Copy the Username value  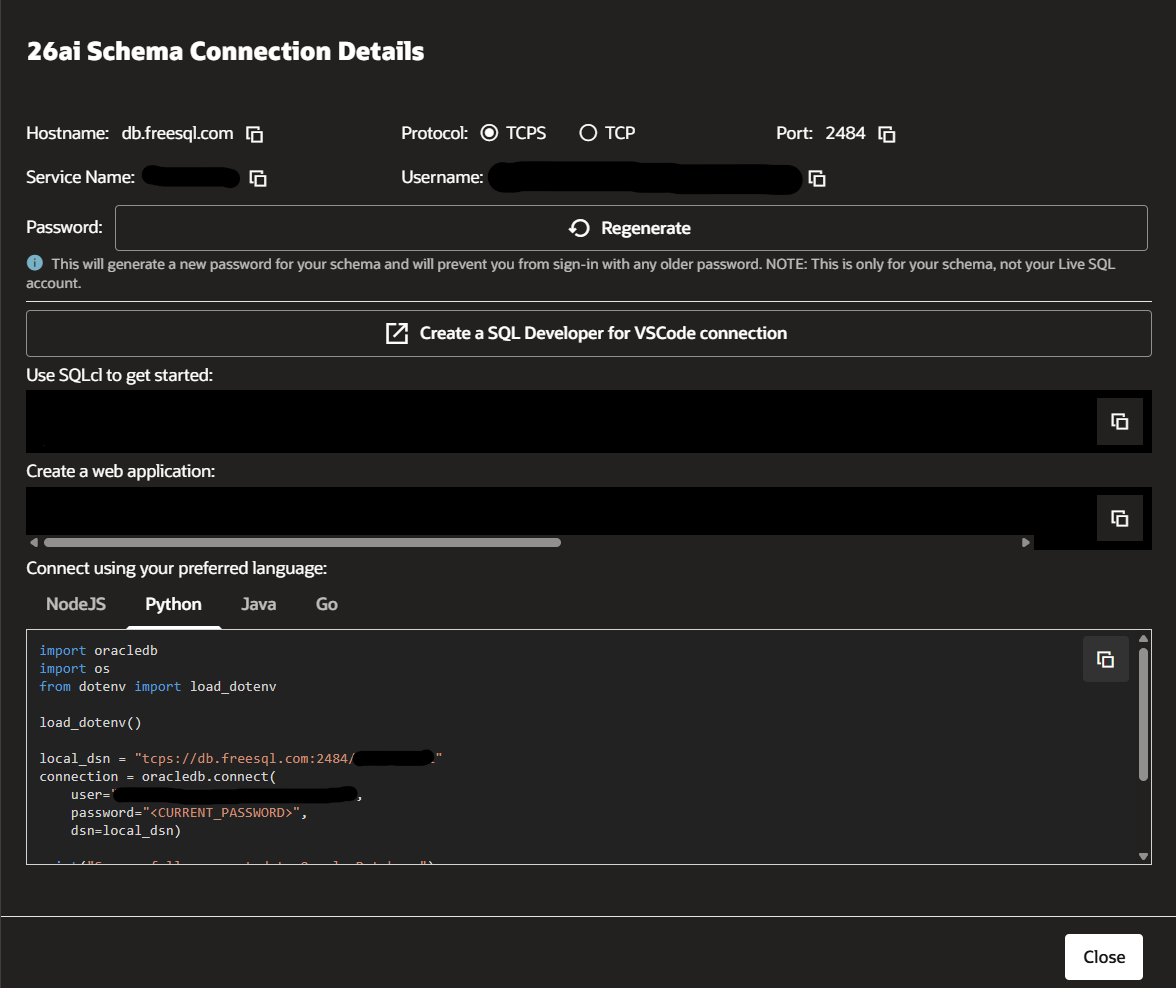pos(817,179)
